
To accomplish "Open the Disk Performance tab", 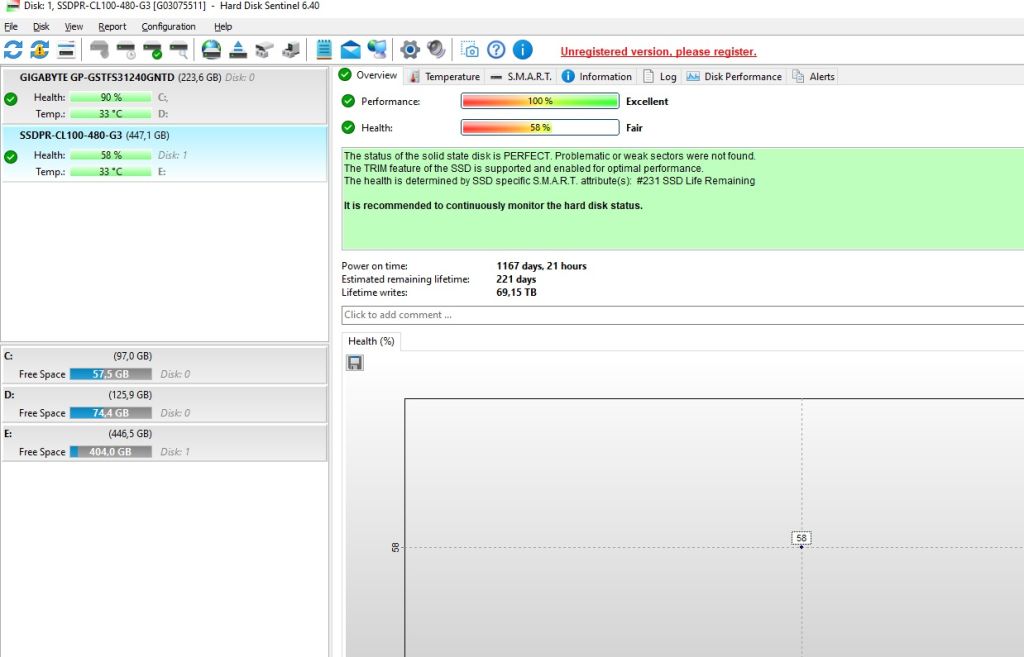I will point(734,76).
